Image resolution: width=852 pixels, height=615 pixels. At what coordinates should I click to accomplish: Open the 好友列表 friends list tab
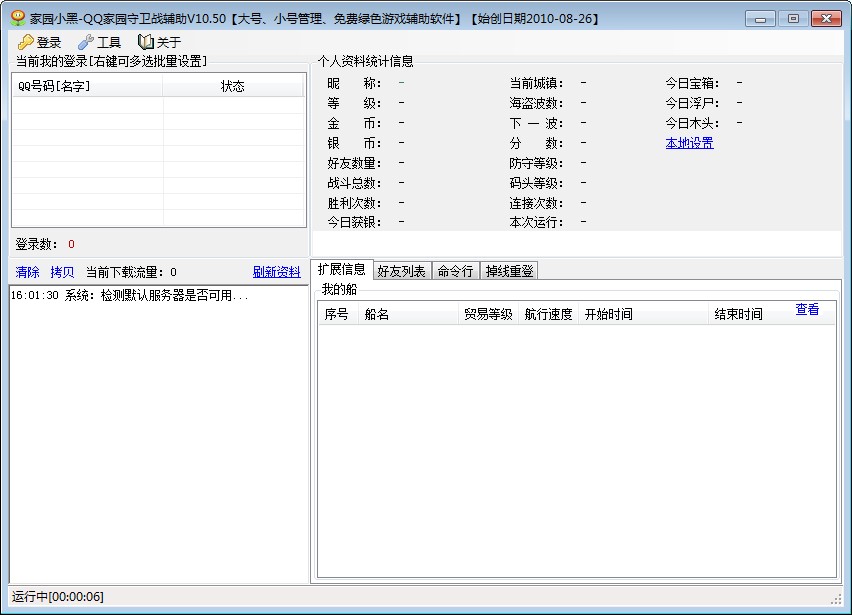coord(400,269)
